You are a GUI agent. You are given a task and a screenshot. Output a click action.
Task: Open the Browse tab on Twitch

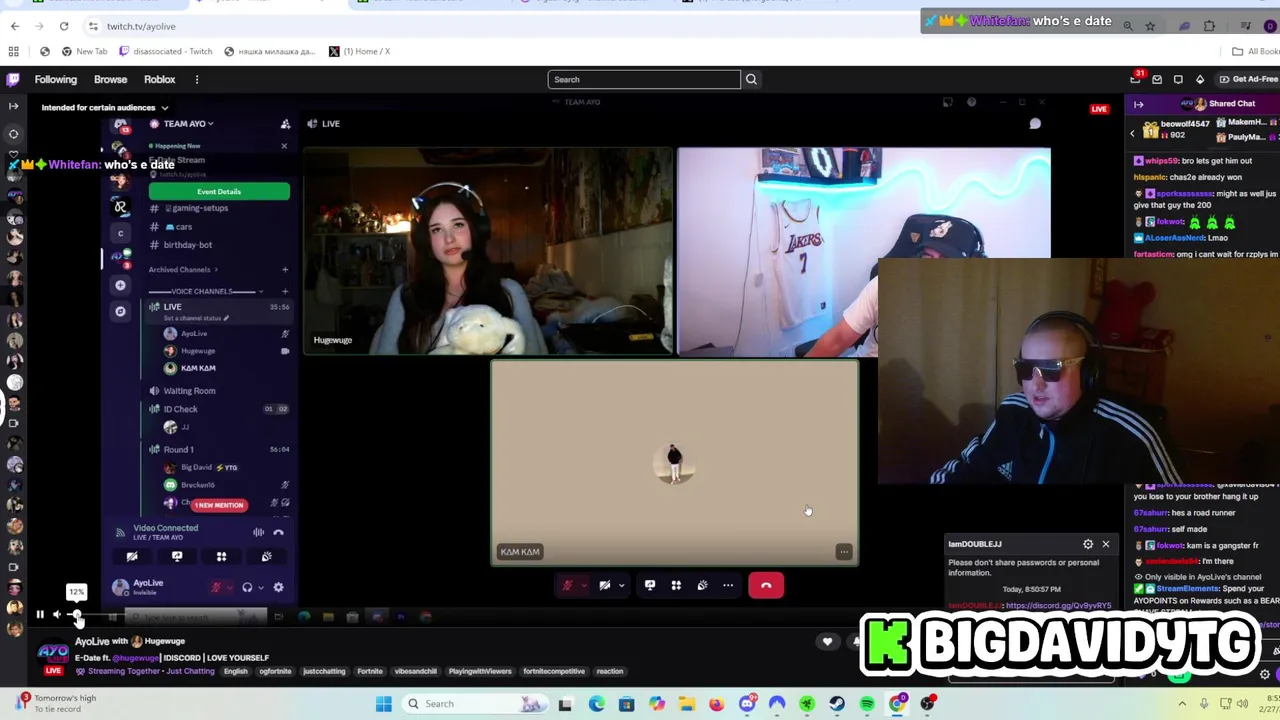(x=110, y=79)
